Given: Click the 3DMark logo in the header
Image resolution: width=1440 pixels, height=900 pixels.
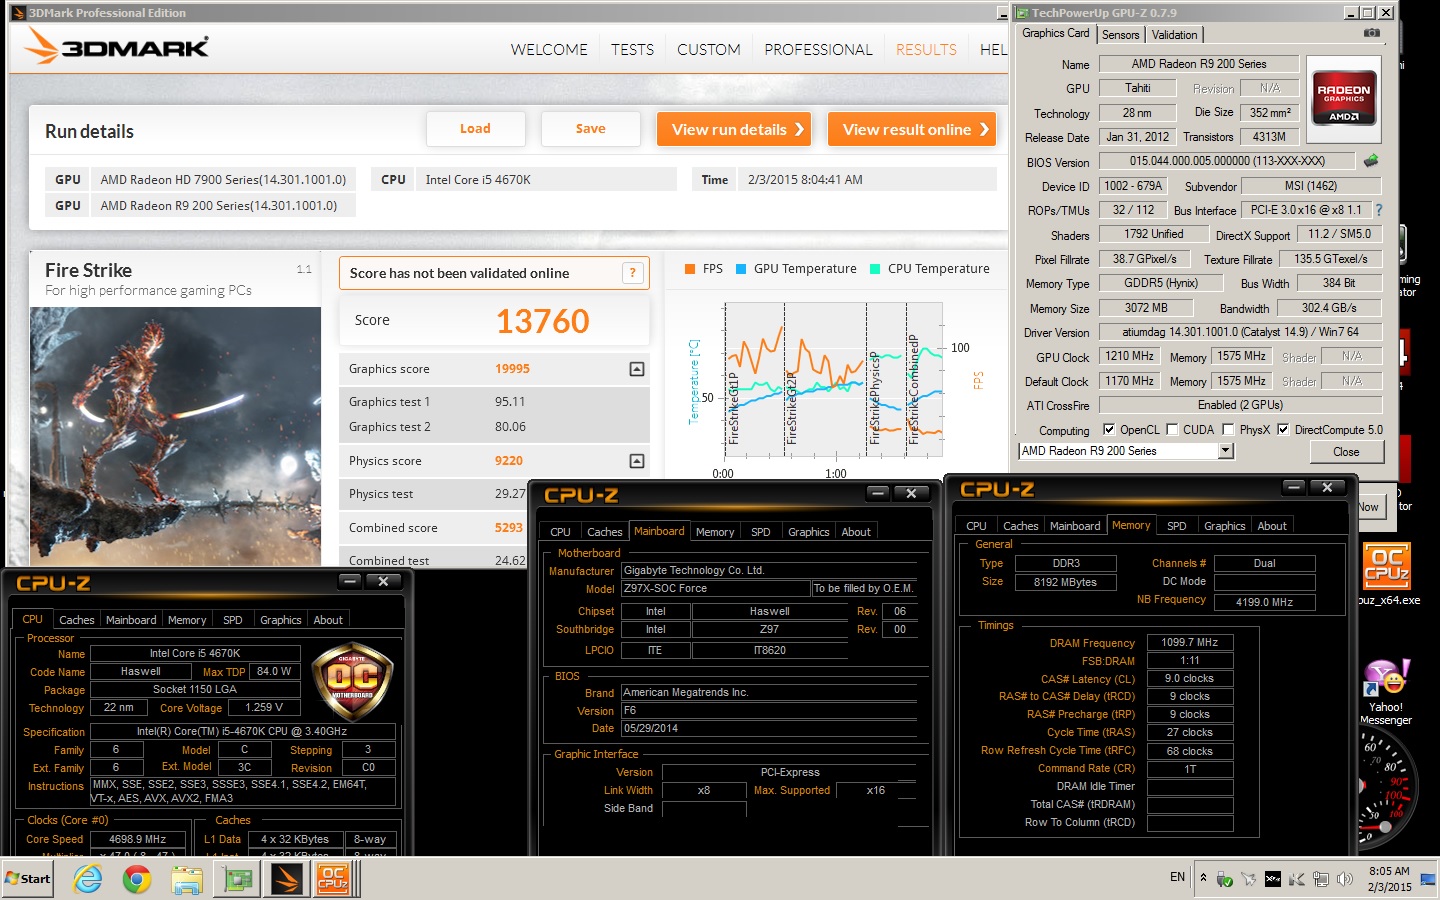Looking at the screenshot, I should [118, 46].
